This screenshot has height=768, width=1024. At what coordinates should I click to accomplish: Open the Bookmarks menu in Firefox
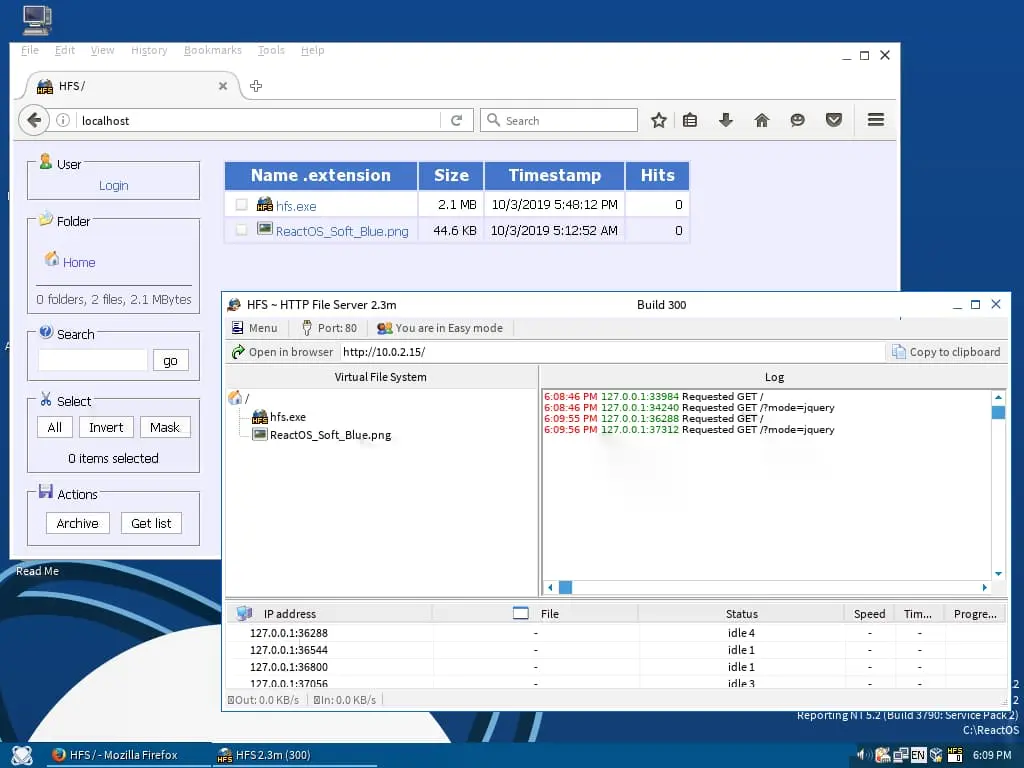pos(212,50)
